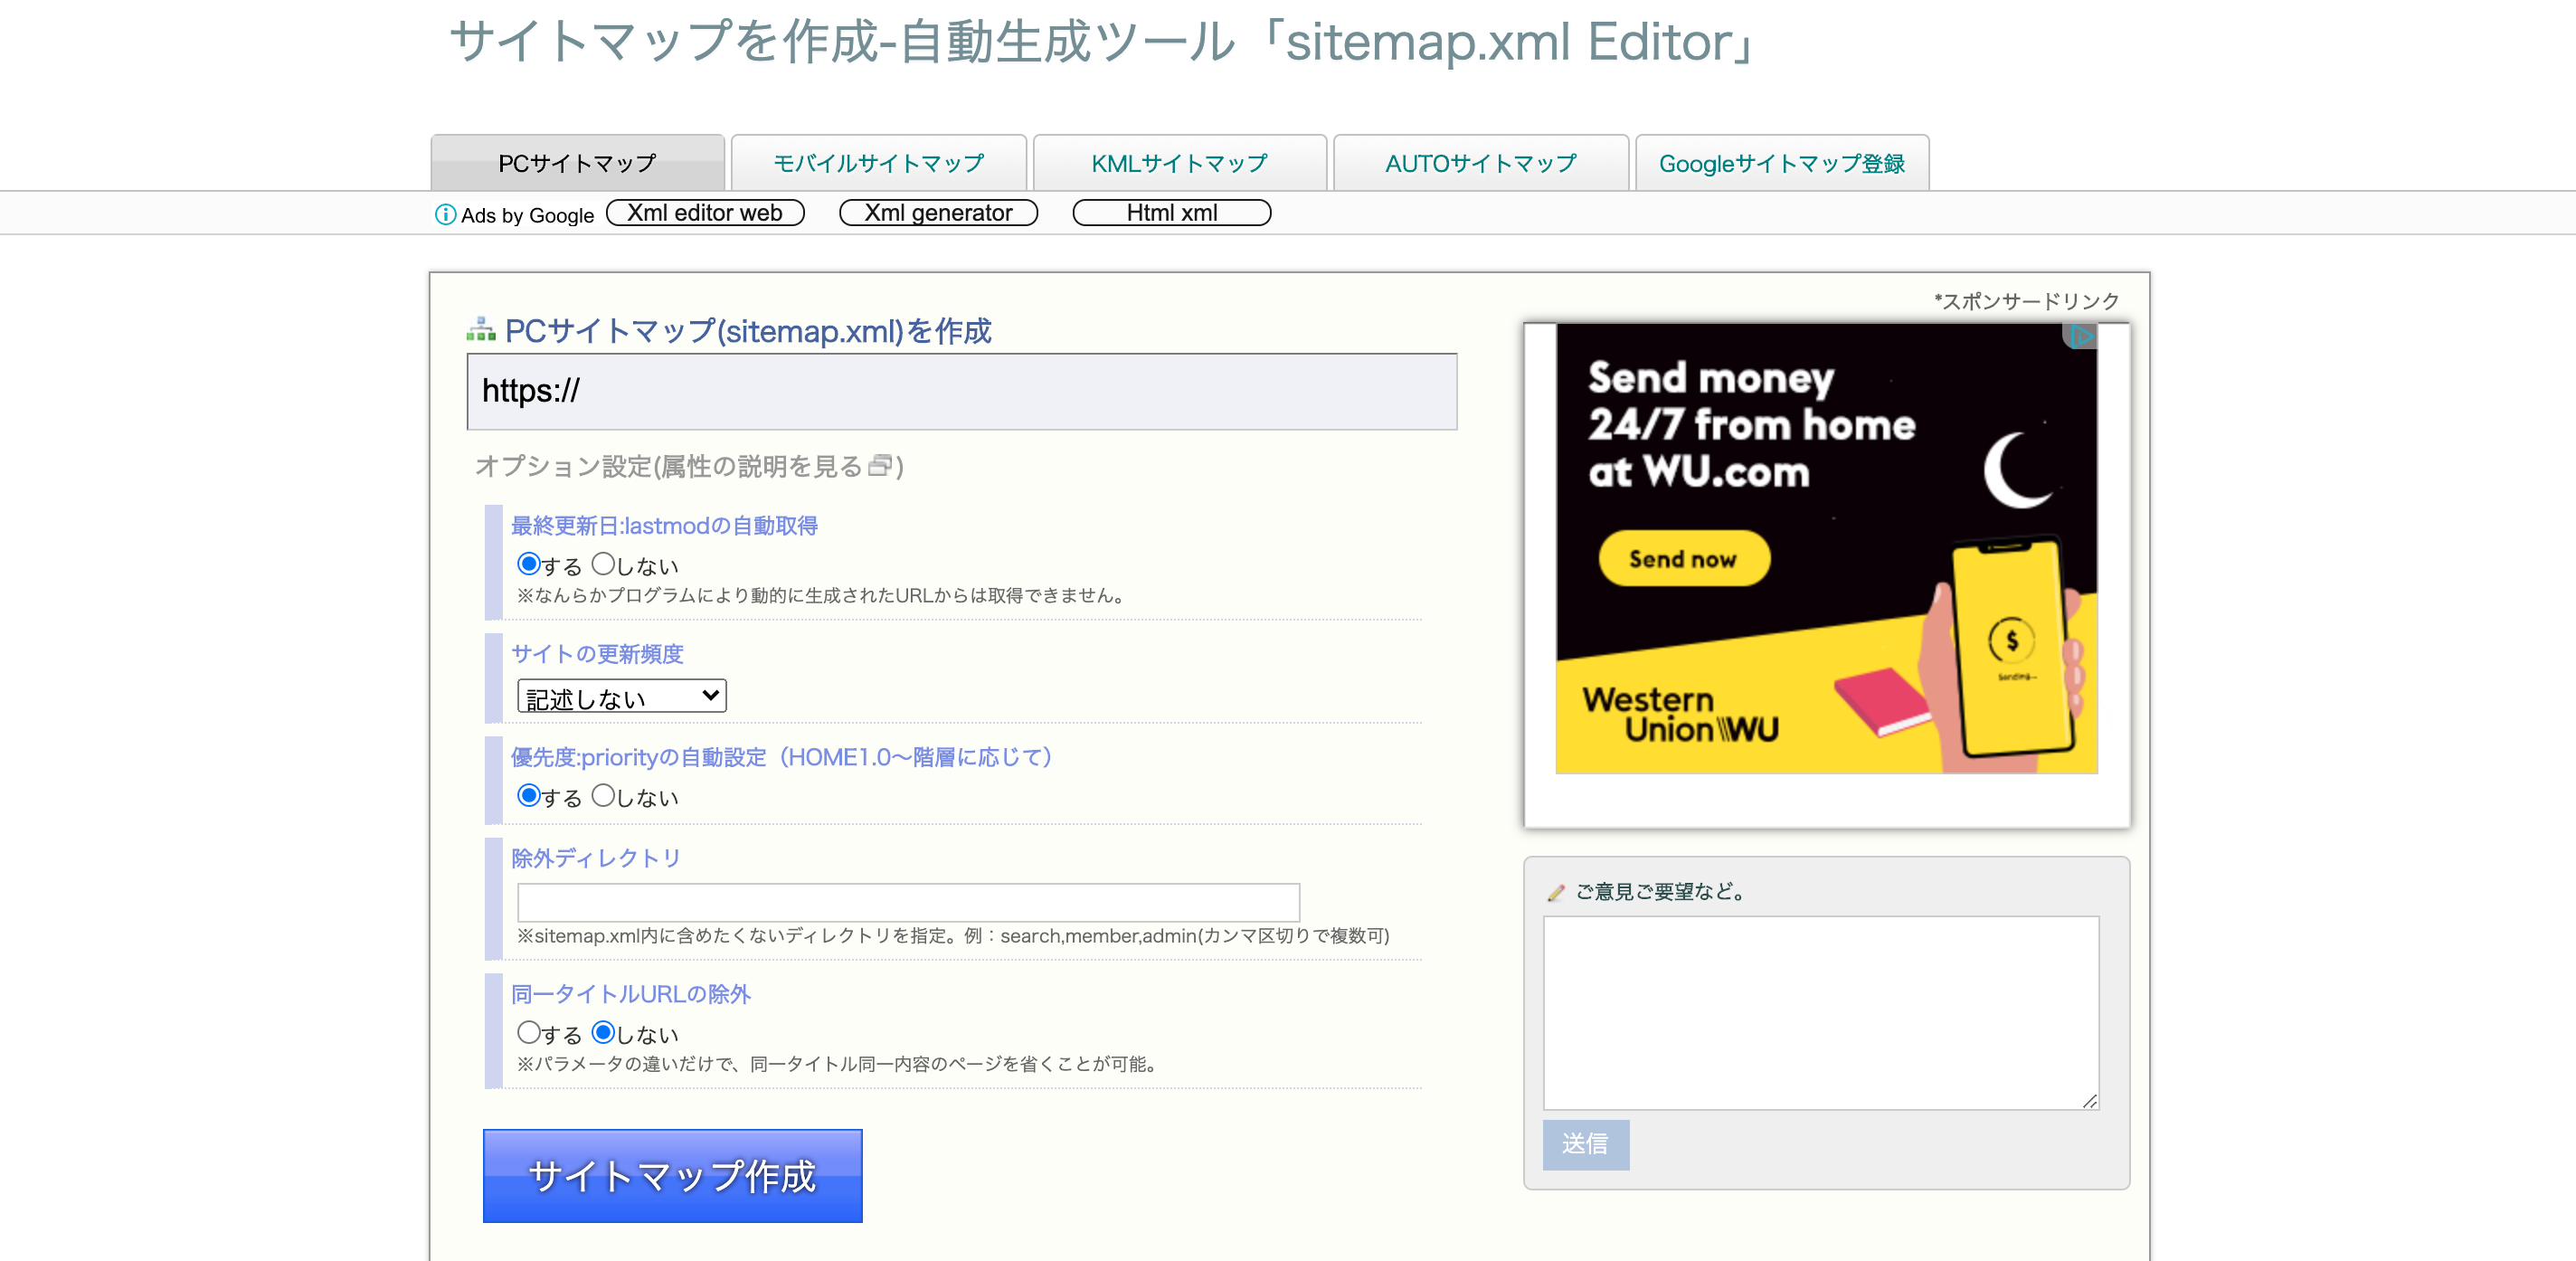2576x1261 pixels.
Task: Click the PCサイトマップ tab
Action: pos(578,161)
